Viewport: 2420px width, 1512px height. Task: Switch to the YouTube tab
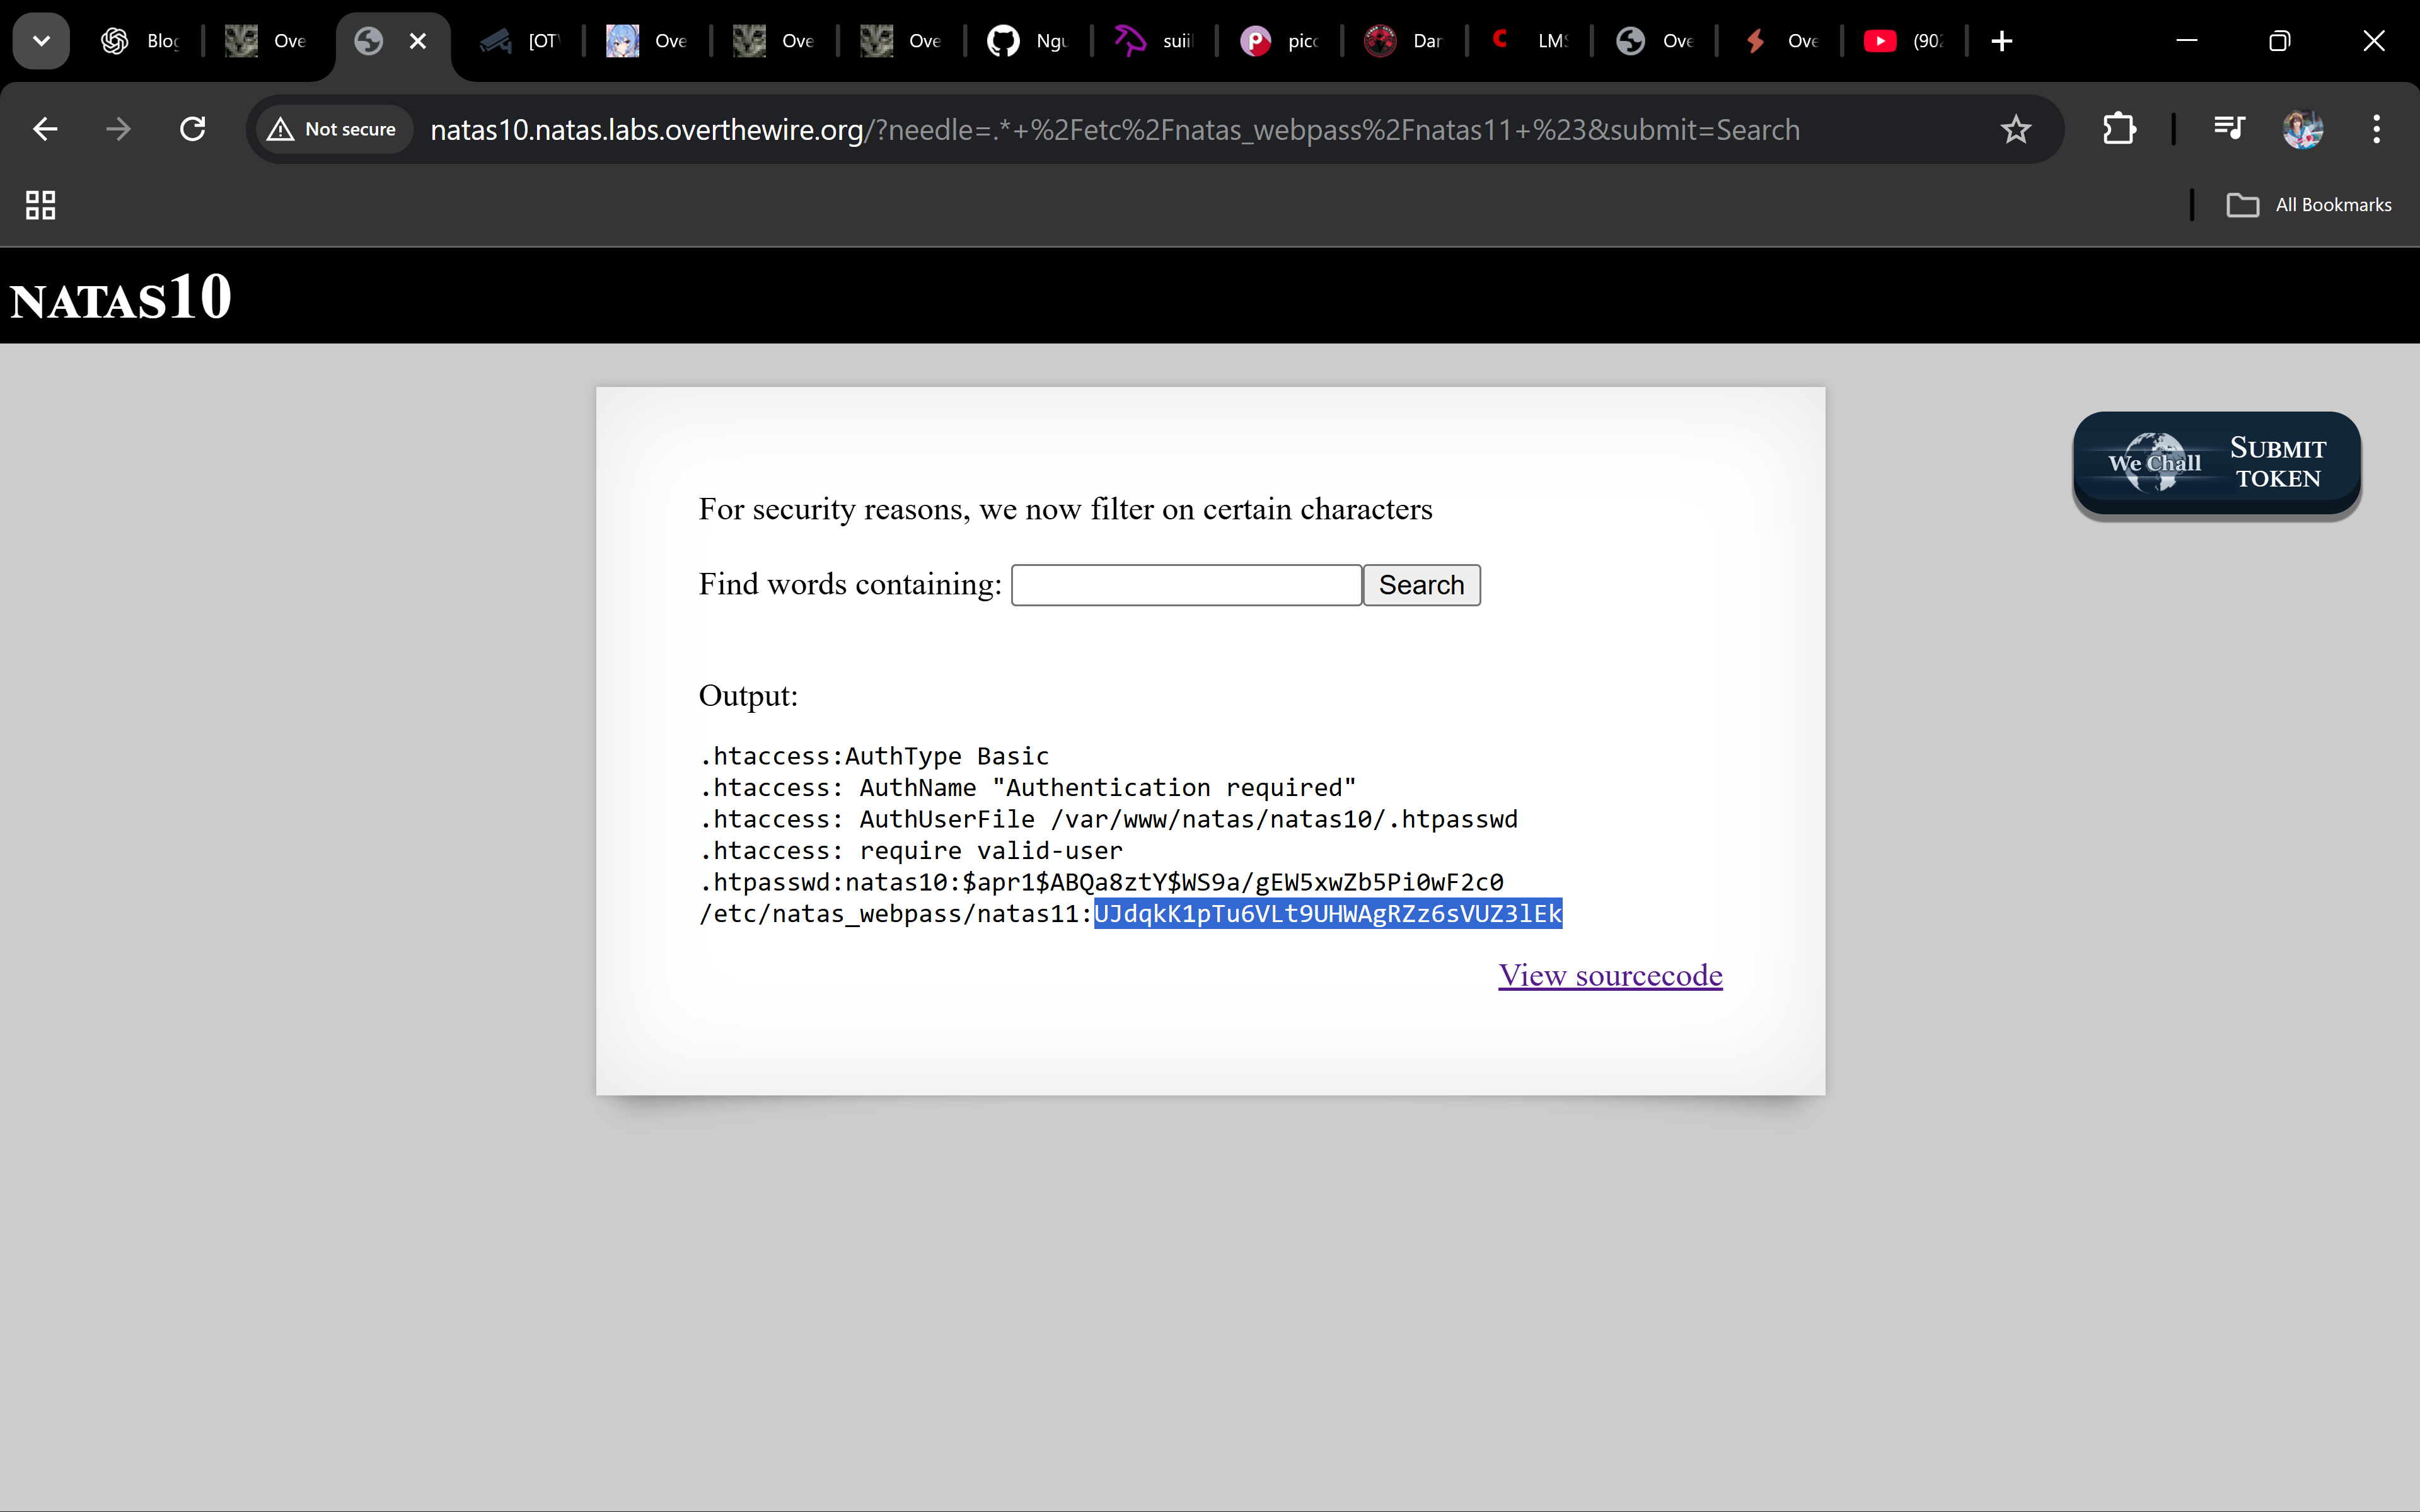(x=1902, y=41)
